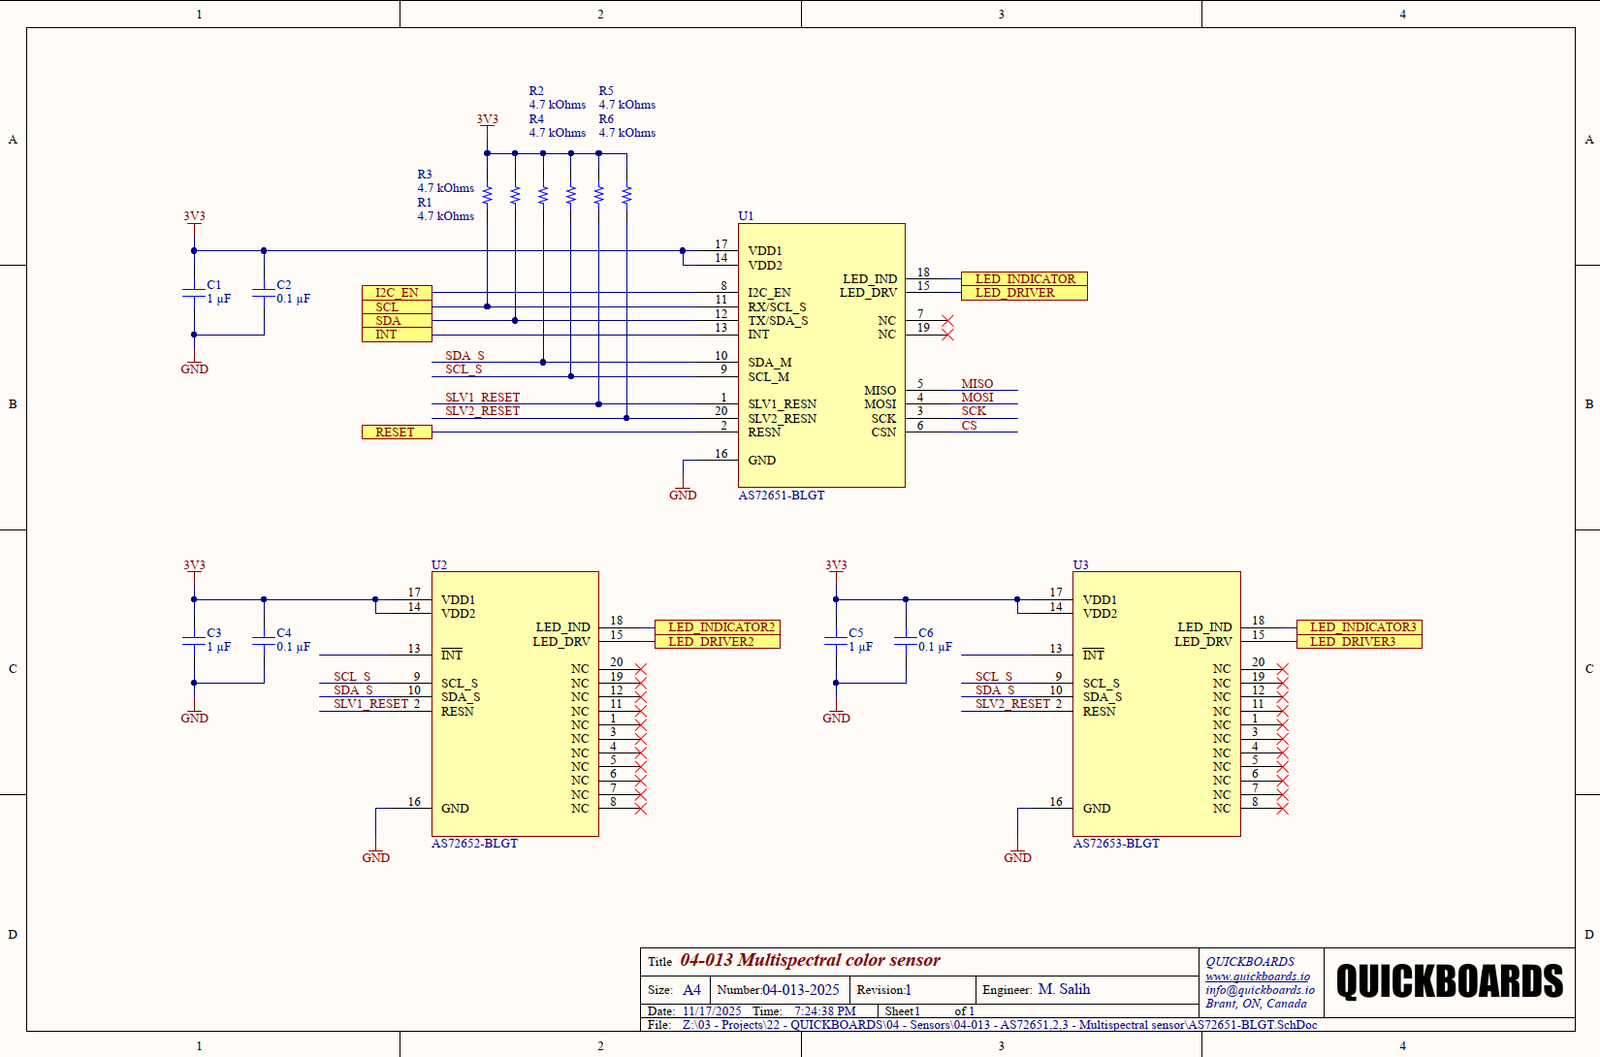Select capacitor C6 symbol near U3

click(906, 640)
